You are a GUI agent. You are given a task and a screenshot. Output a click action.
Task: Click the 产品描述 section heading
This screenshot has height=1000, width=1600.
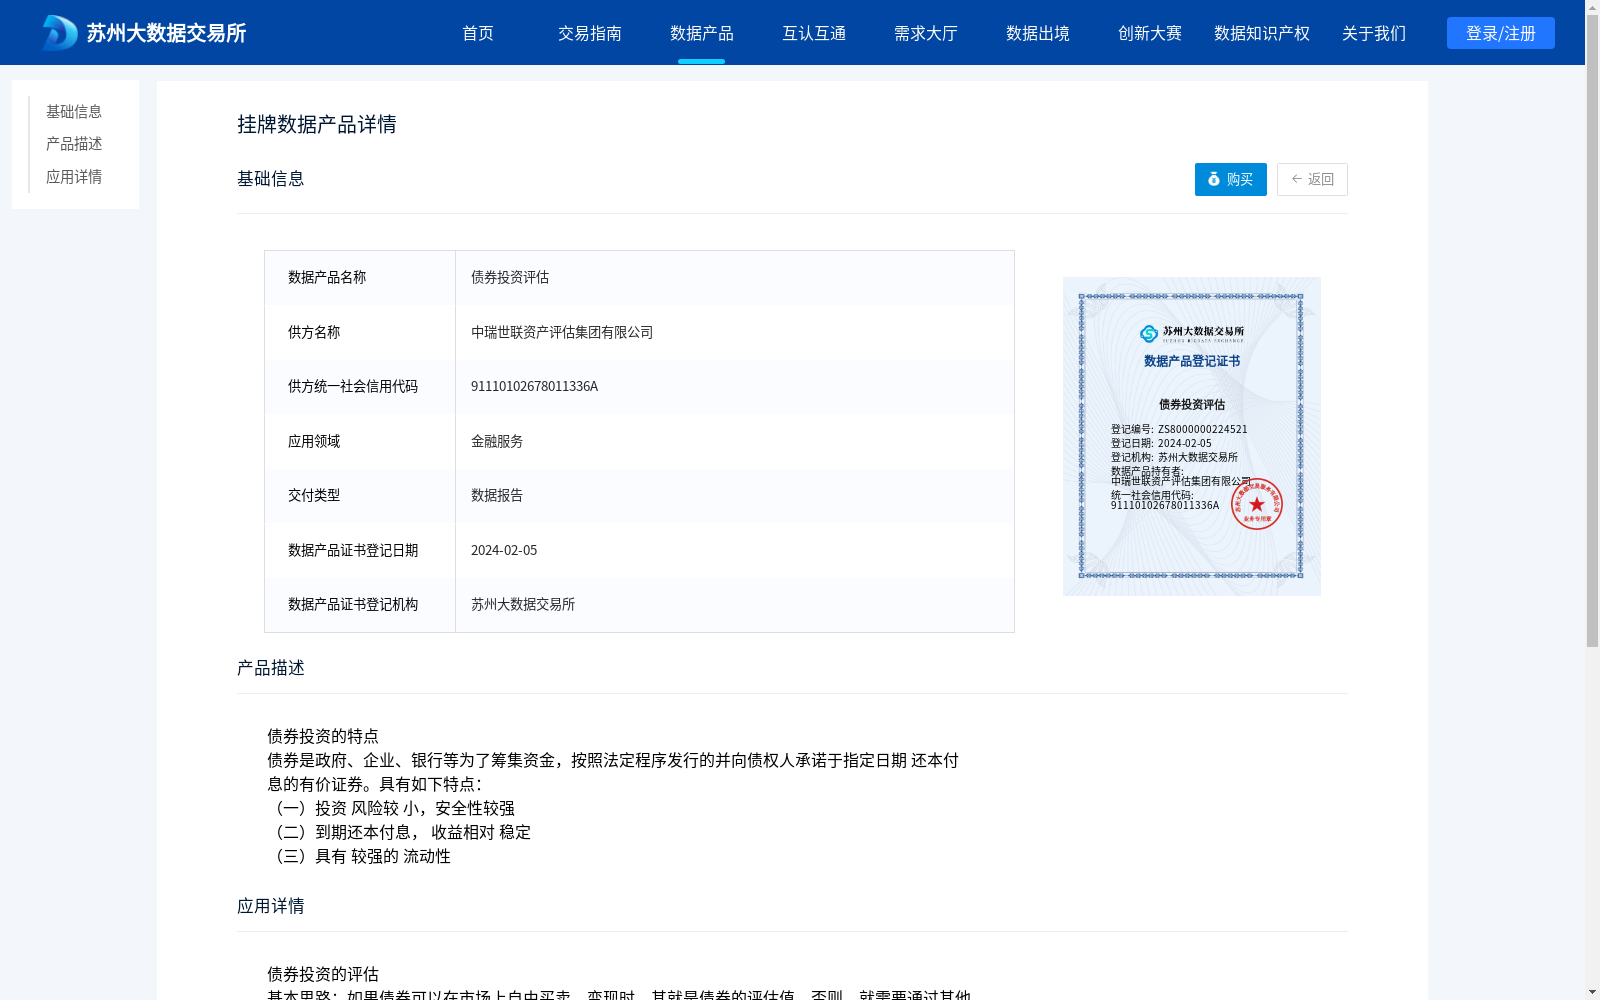[271, 668]
